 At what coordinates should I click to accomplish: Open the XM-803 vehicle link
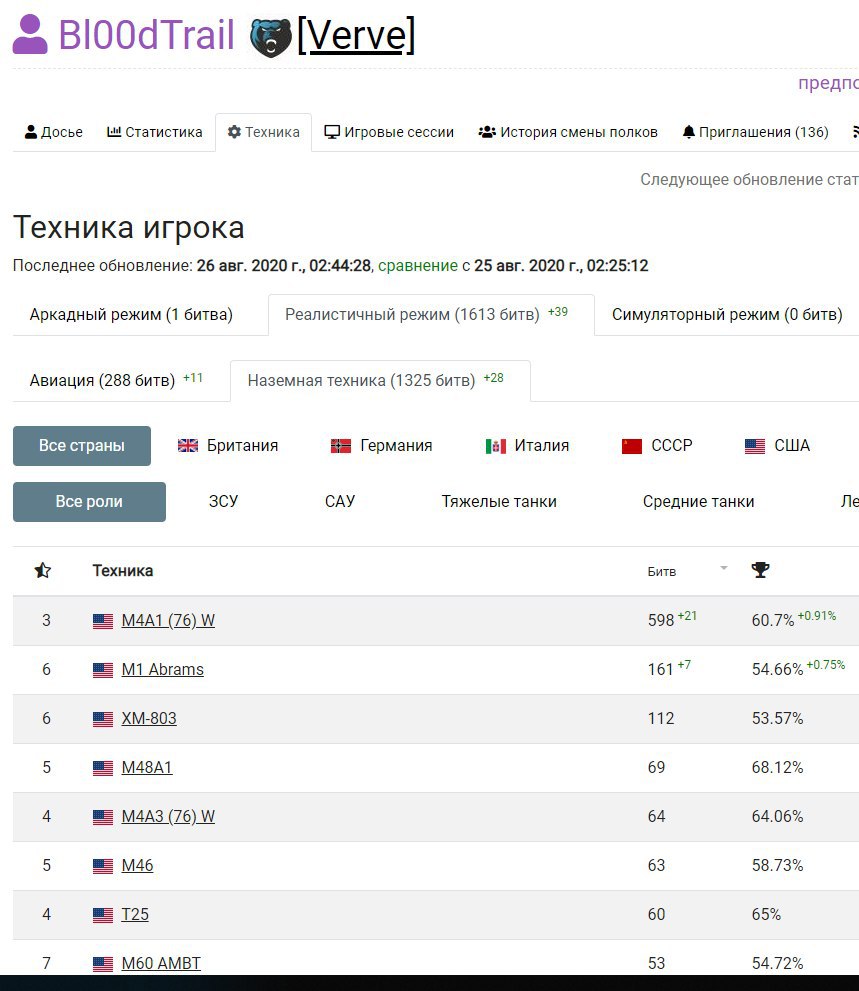pyautogui.click(x=149, y=719)
